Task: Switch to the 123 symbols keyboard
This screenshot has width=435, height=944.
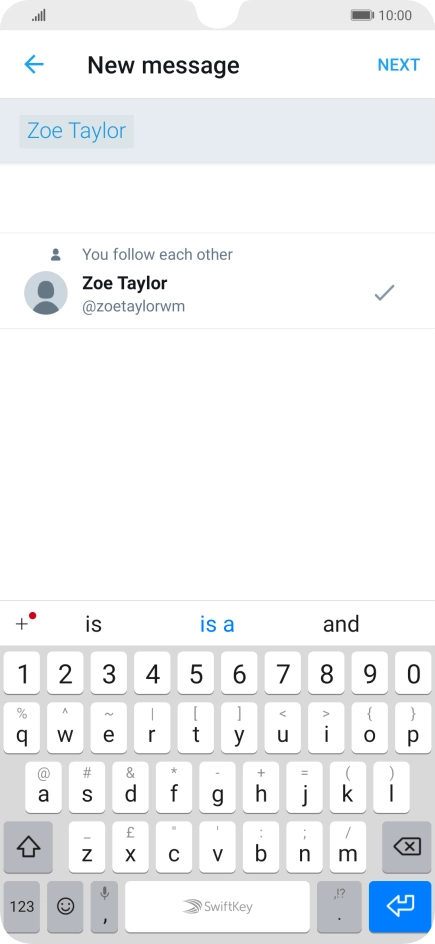Action: (x=22, y=906)
